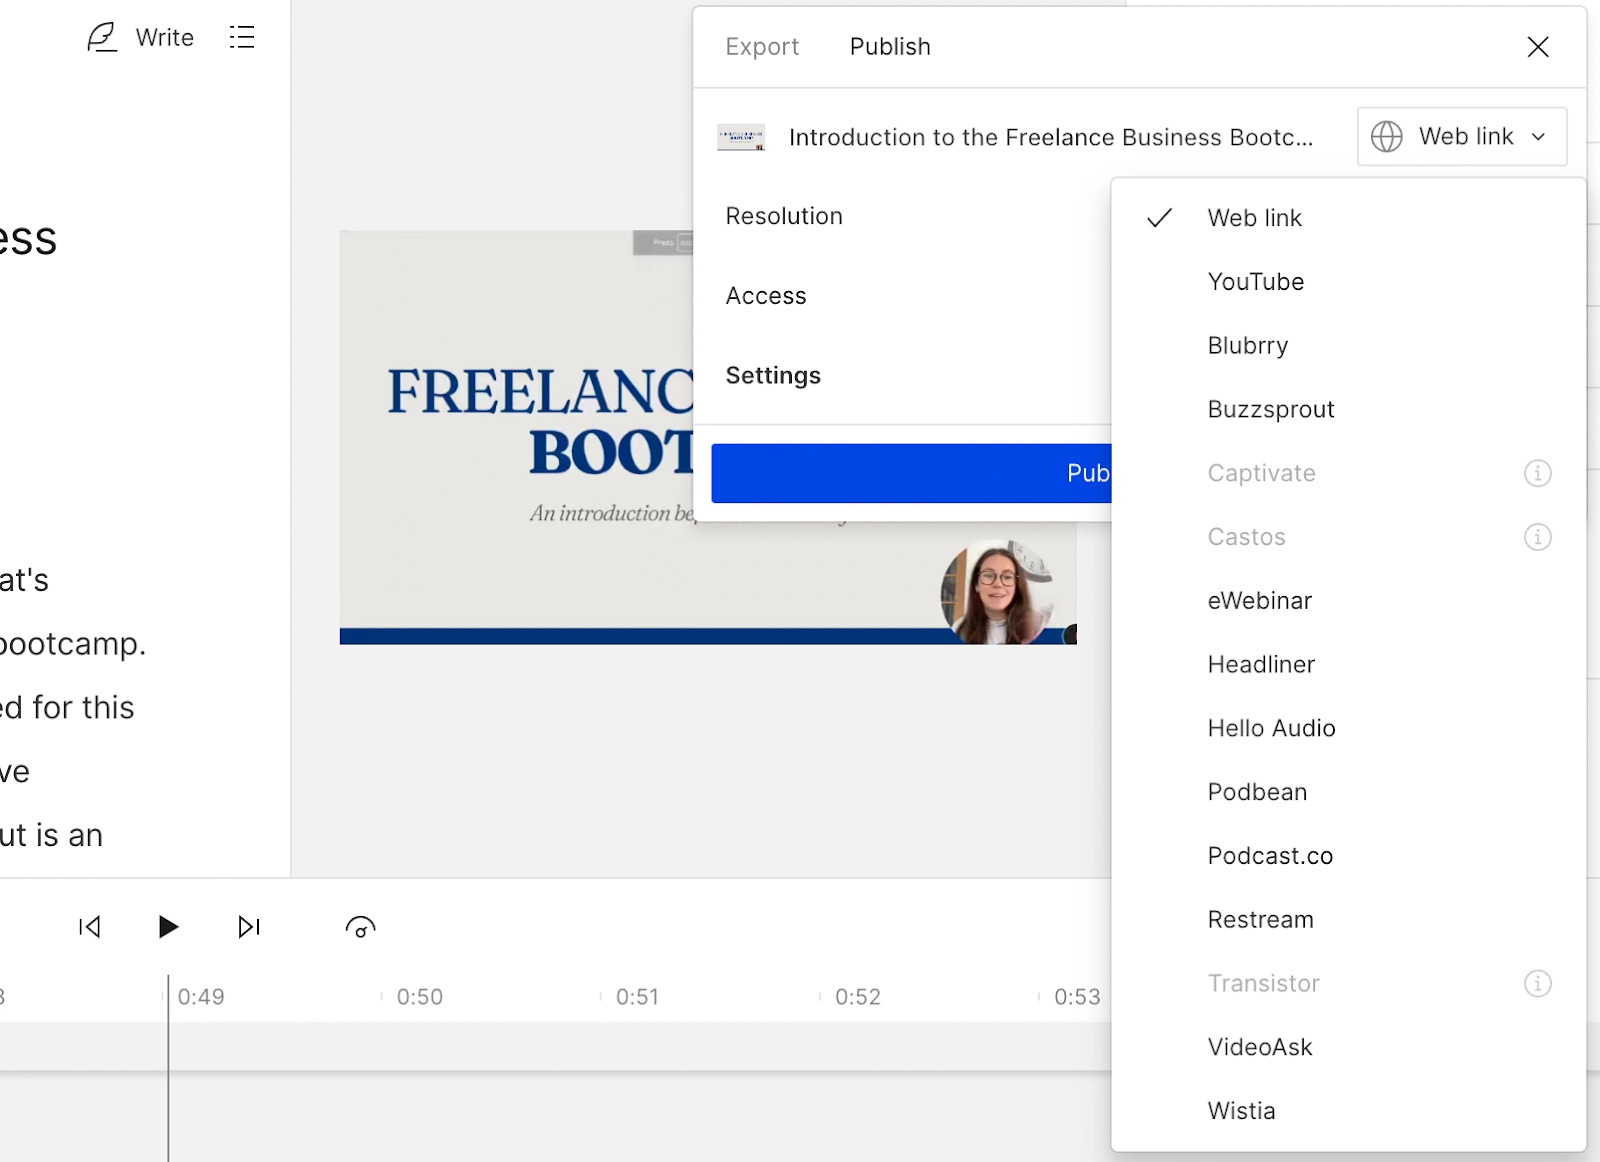Screen dimensions: 1600x1162
Task: Click the 0:50 mark on the timeline ruler
Action: click(419, 997)
